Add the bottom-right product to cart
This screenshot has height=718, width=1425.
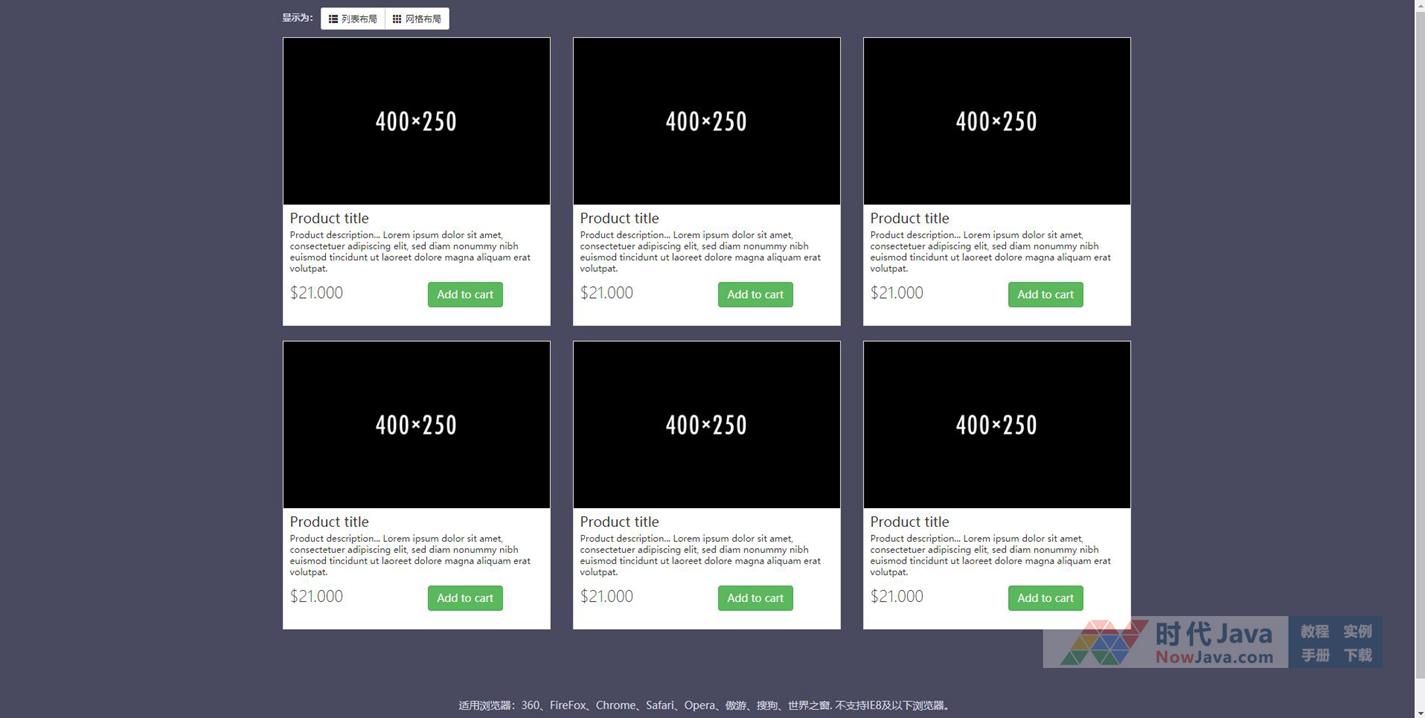pyautogui.click(x=1045, y=598)
